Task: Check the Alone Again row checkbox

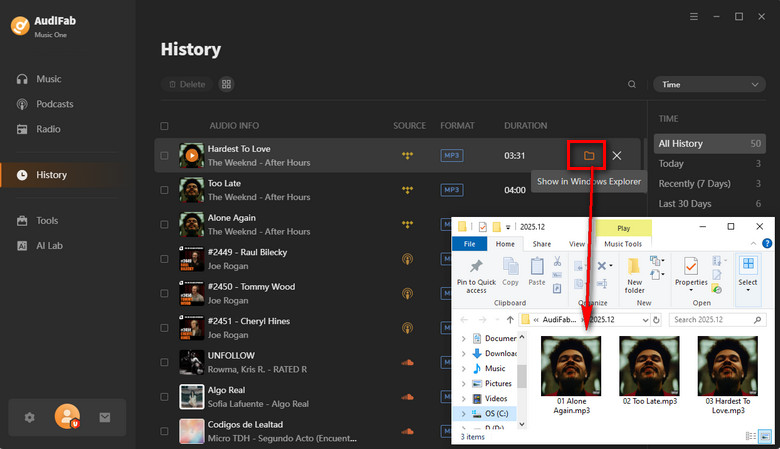Action: click(x=164, y=224)
